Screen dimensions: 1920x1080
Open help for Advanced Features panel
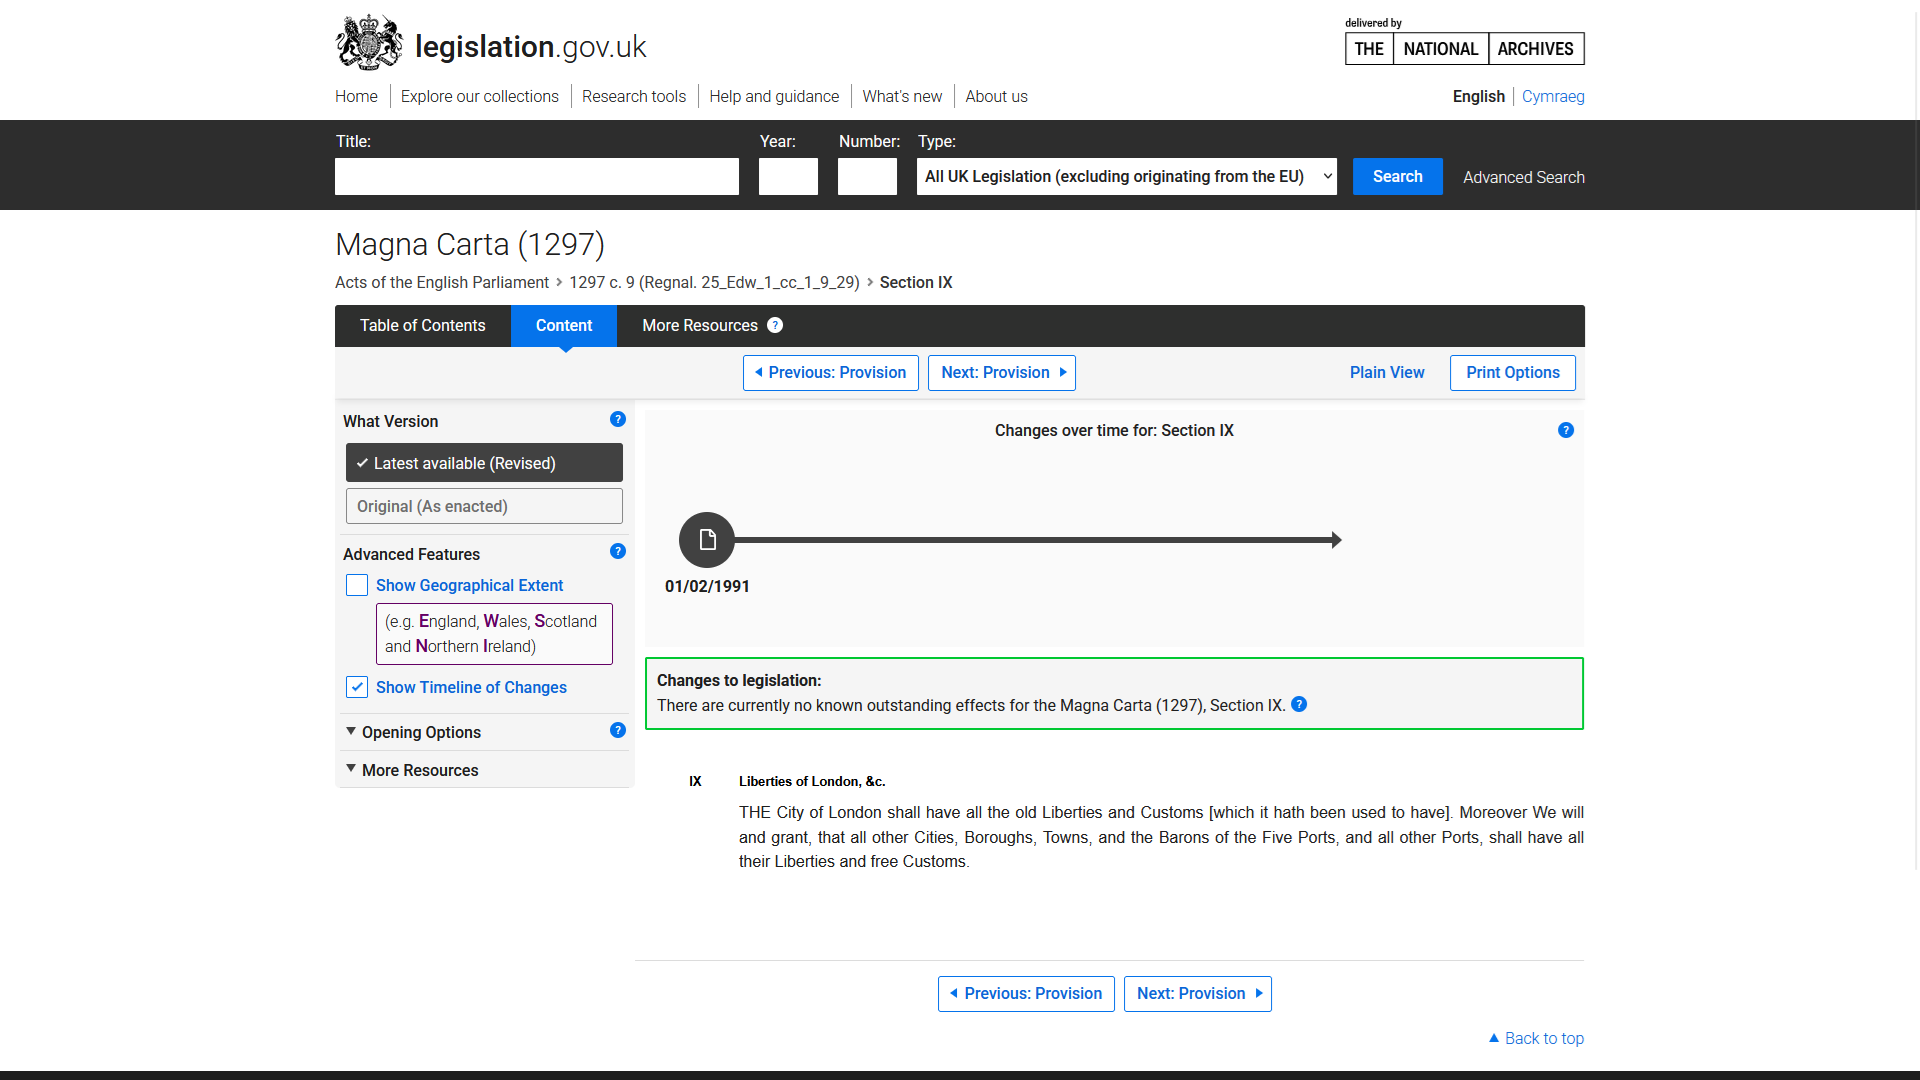(x=618, y=551)
